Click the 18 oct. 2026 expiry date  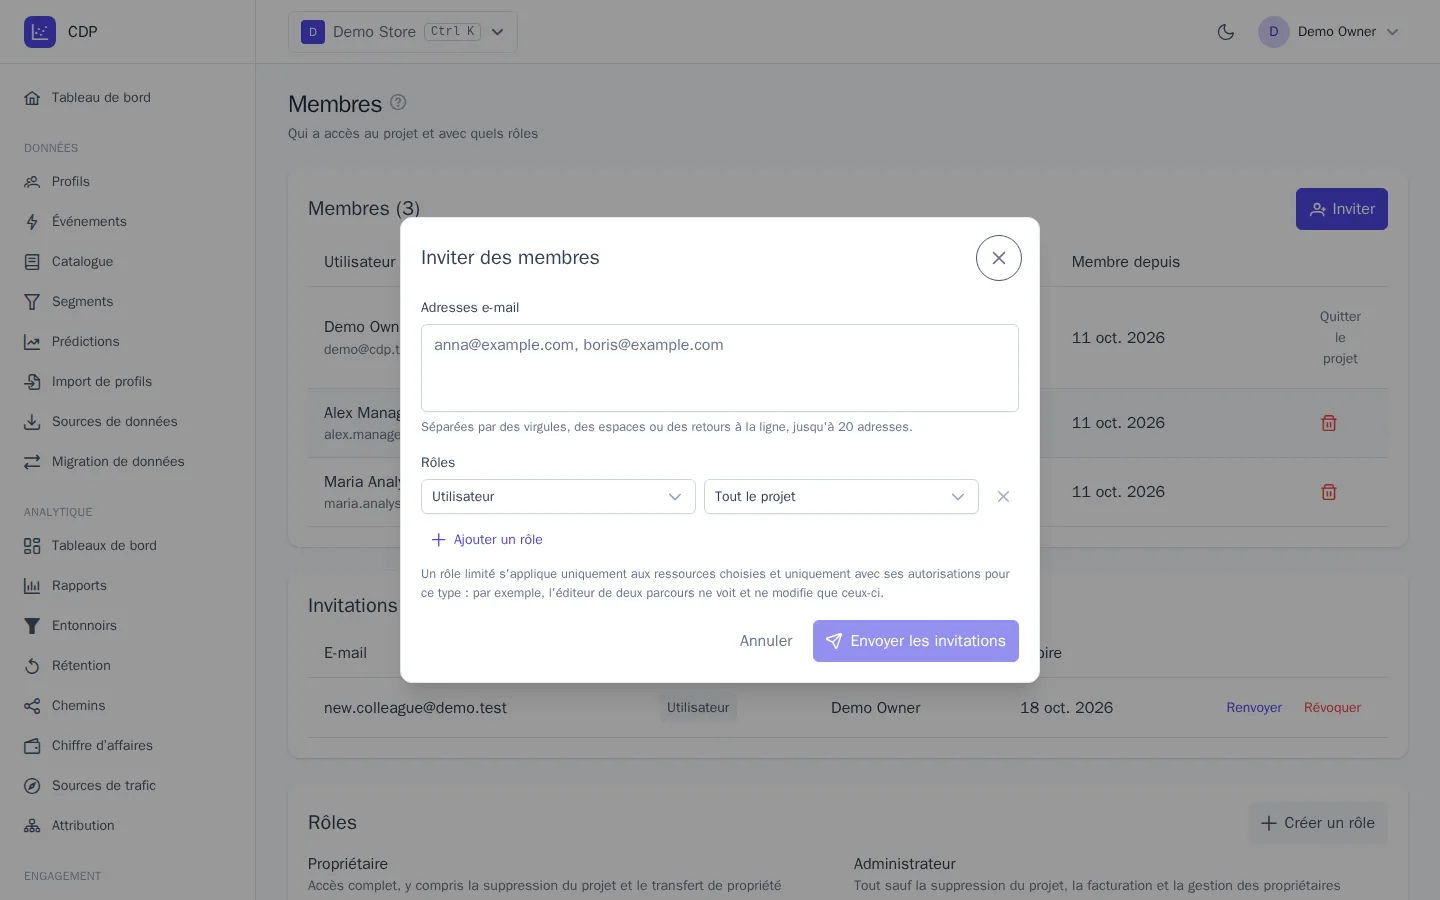pos(1066,708)
